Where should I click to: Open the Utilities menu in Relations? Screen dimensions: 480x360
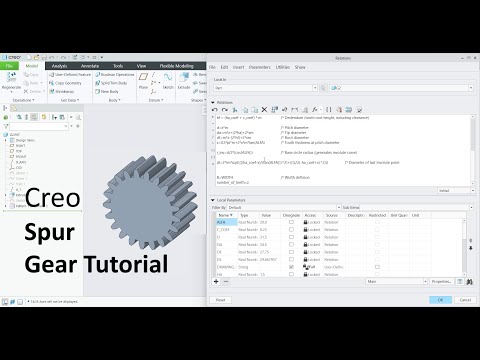pos(283,67)
